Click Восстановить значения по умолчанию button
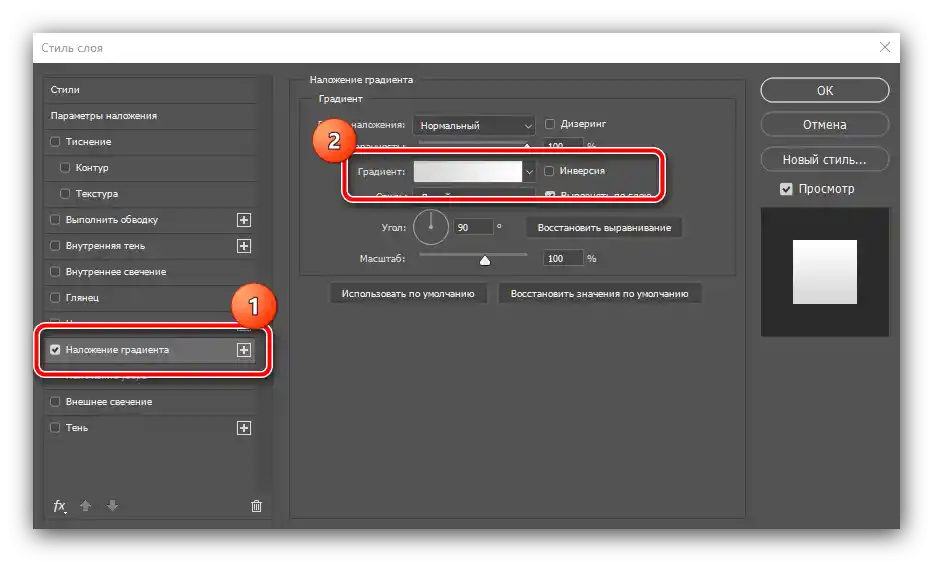 point(599,294)
